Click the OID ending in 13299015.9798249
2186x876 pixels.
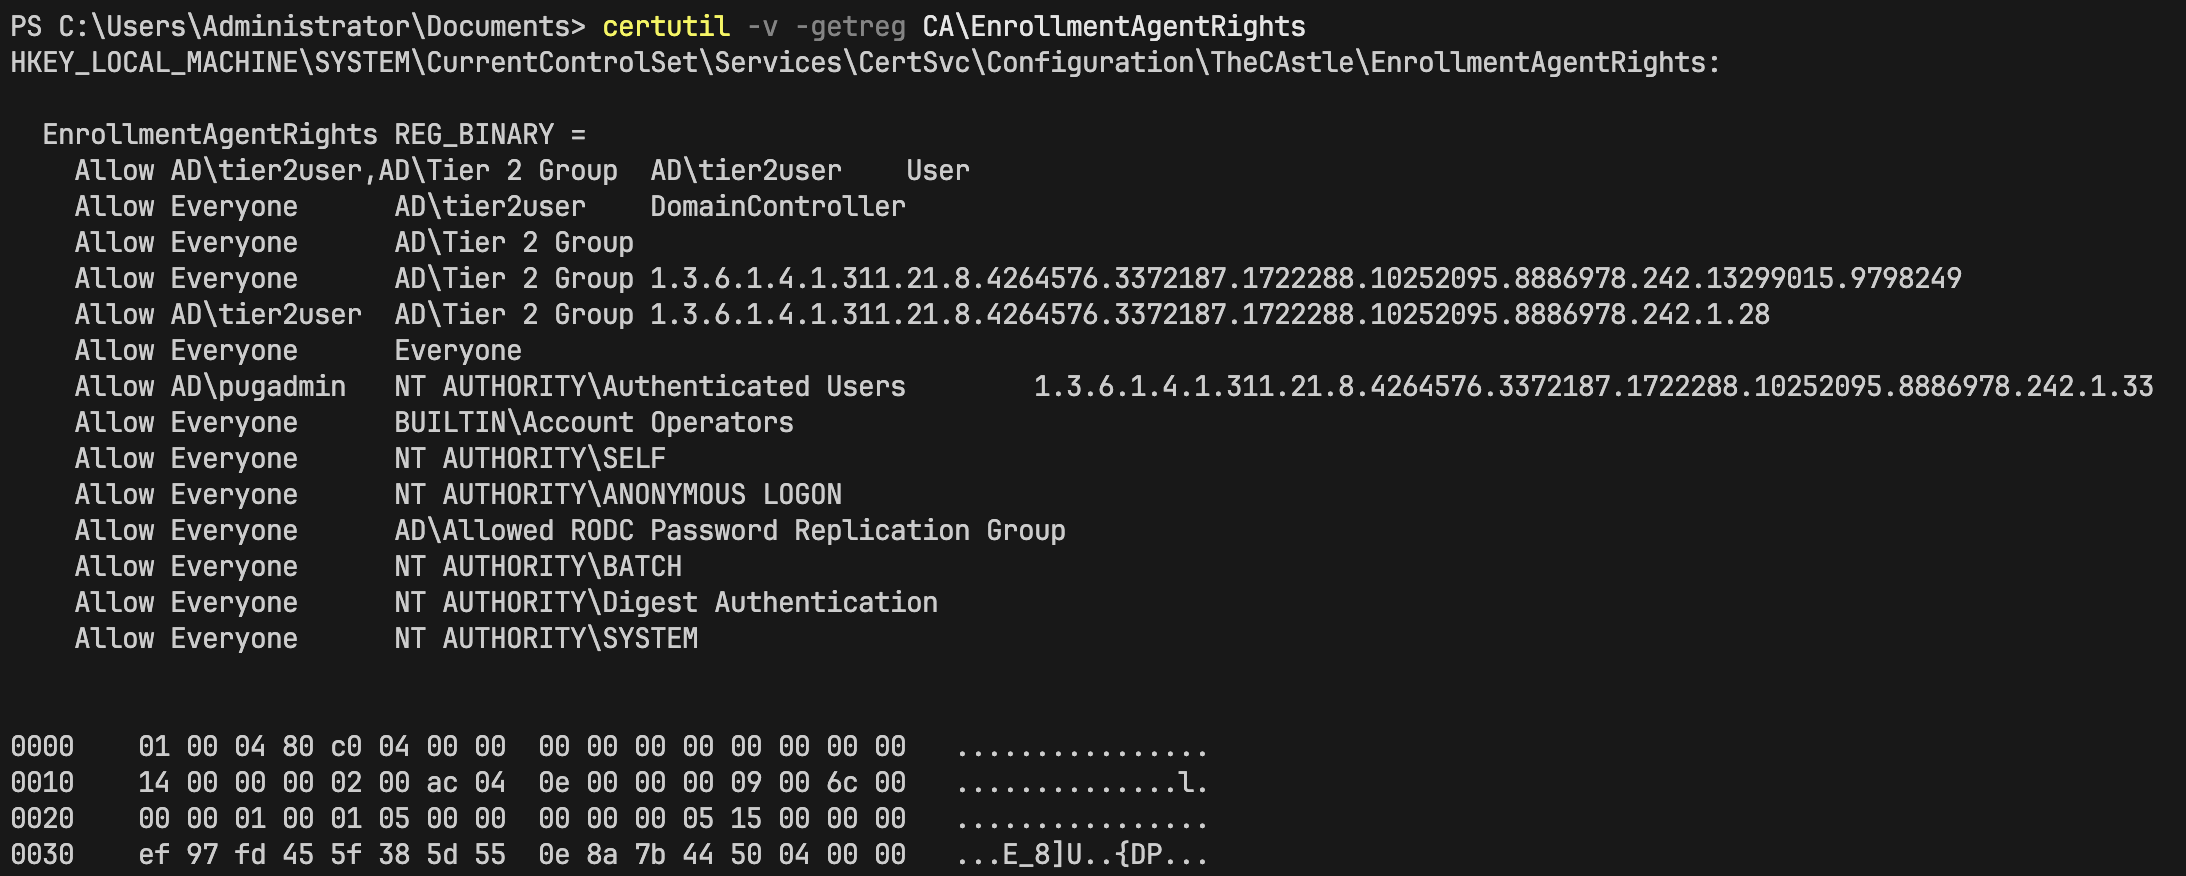pyautogui.click(x=1306, y=278)
